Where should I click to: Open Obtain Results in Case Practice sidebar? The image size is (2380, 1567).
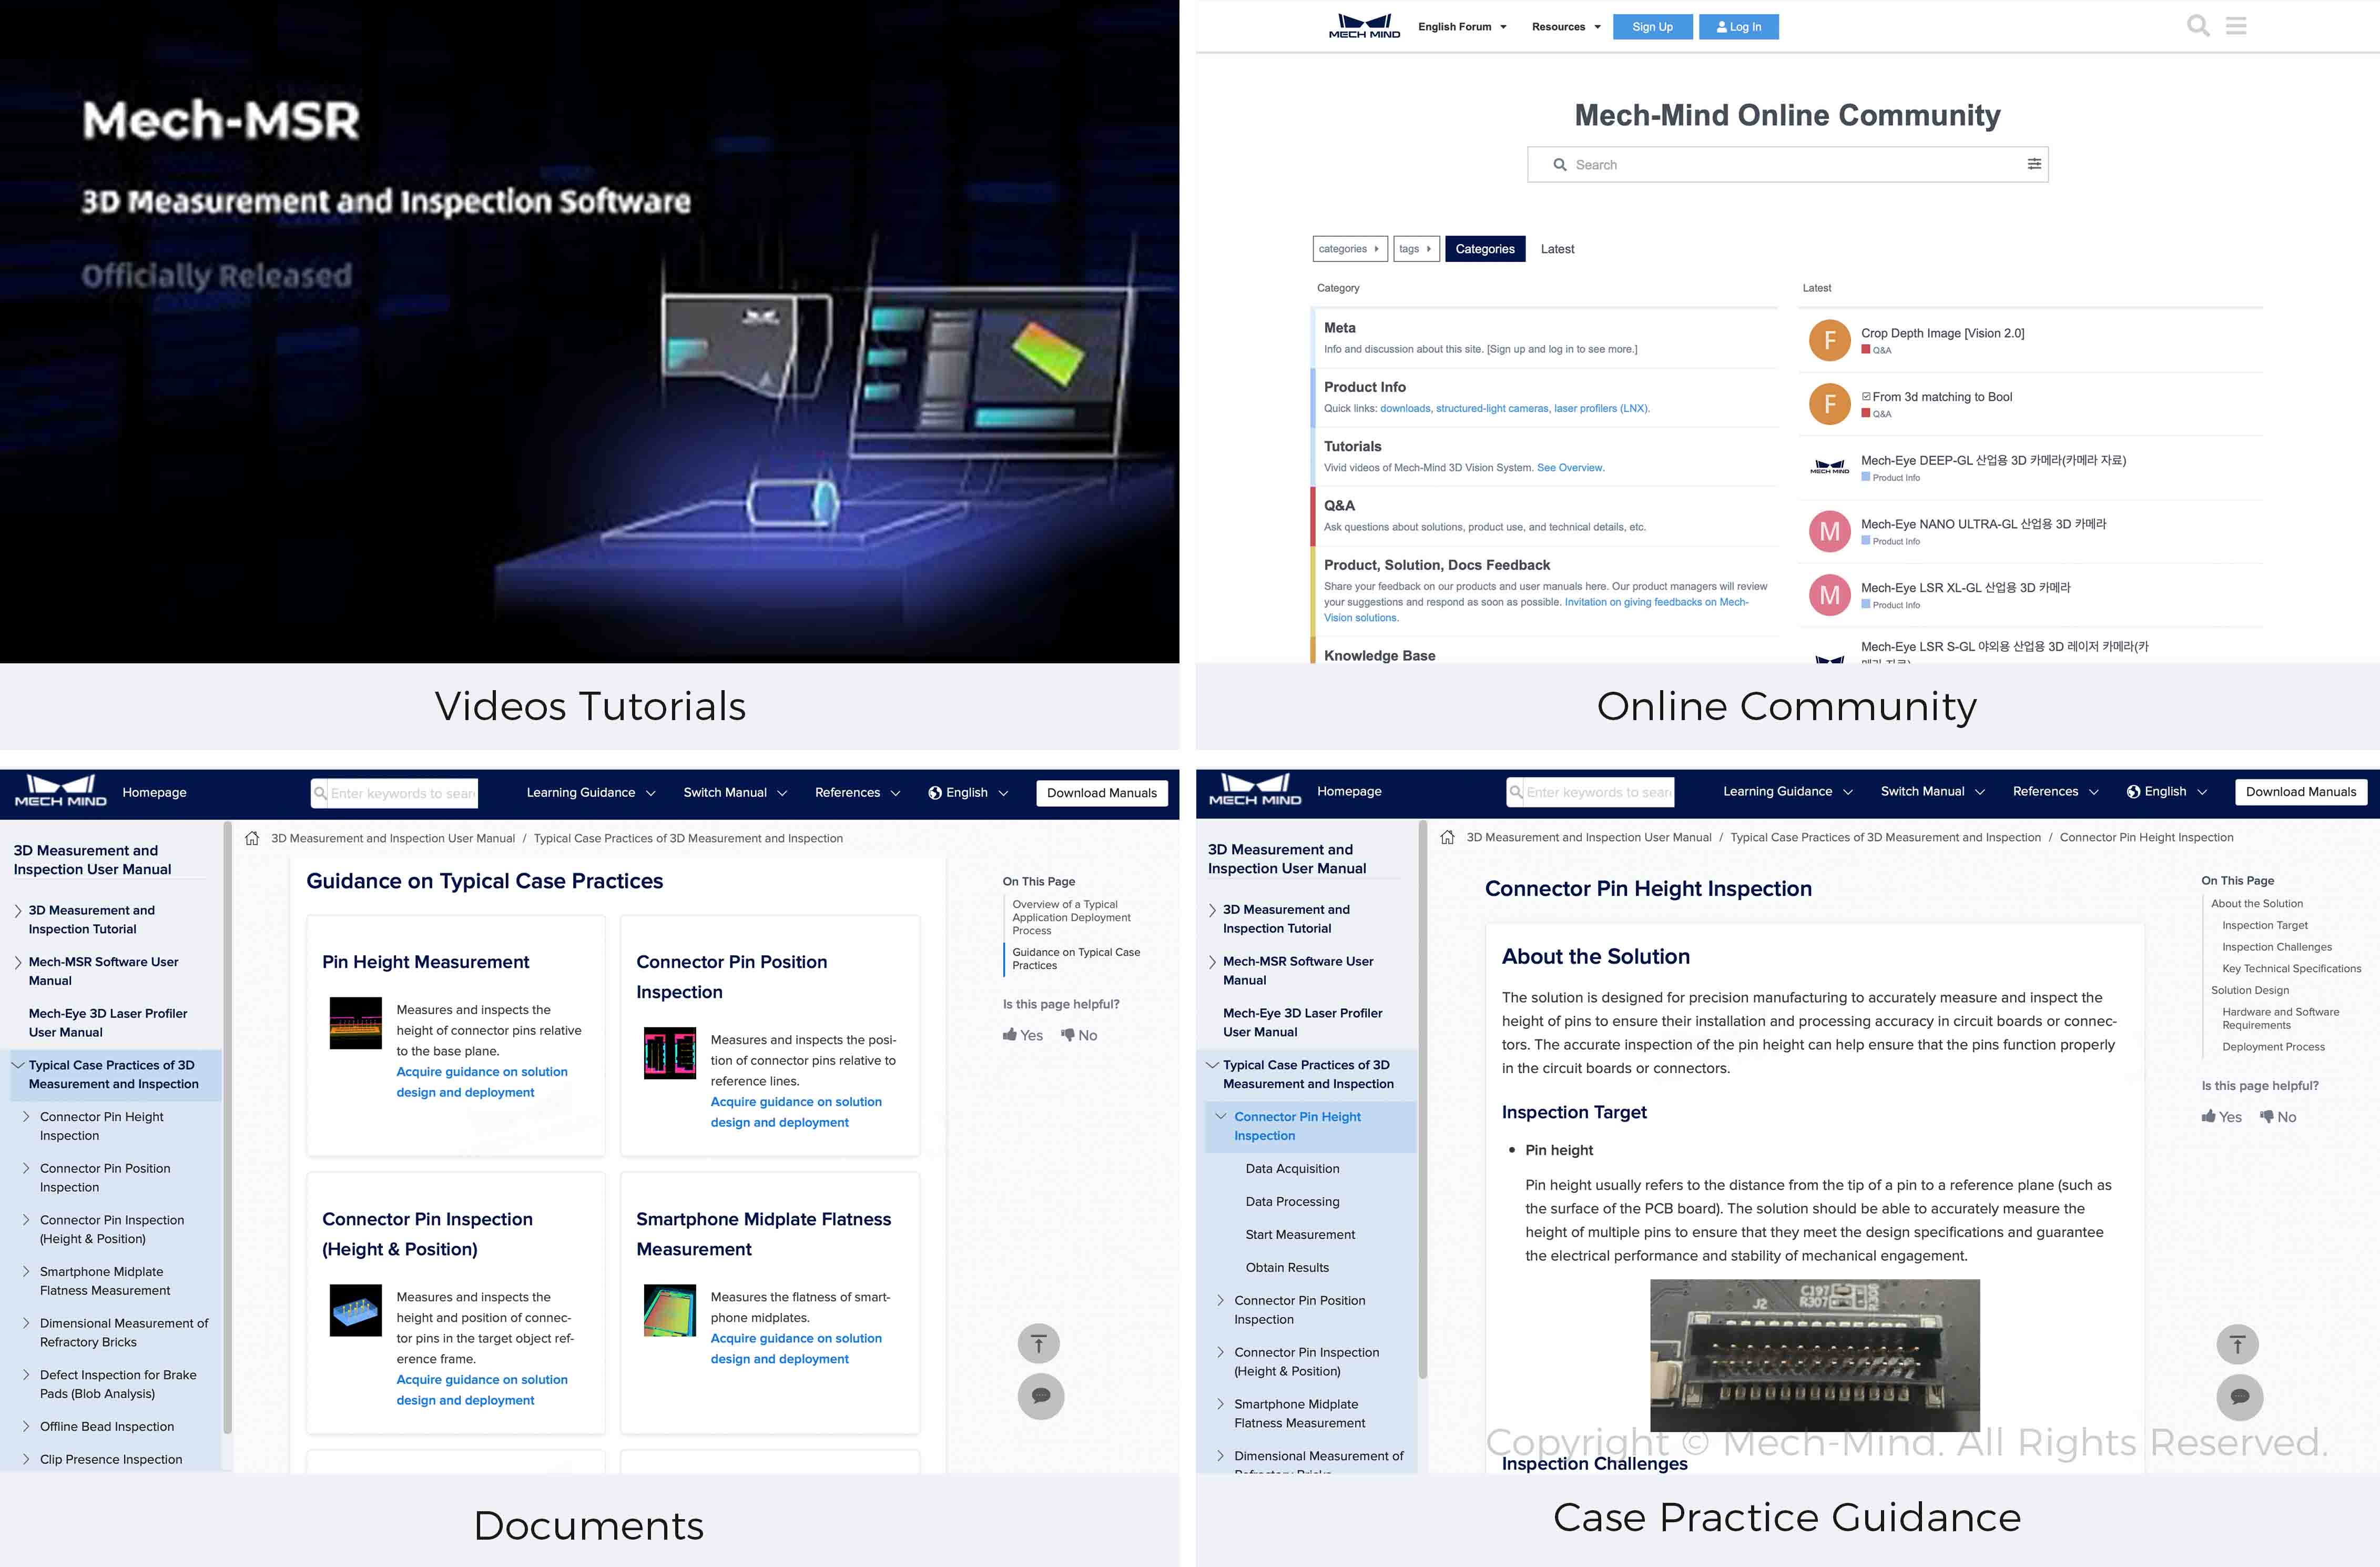point(1287,1268)
